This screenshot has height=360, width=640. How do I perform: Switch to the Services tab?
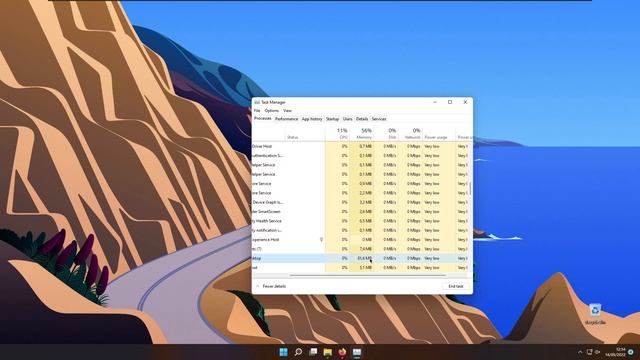pyautogui.click(x=379, y=119)
